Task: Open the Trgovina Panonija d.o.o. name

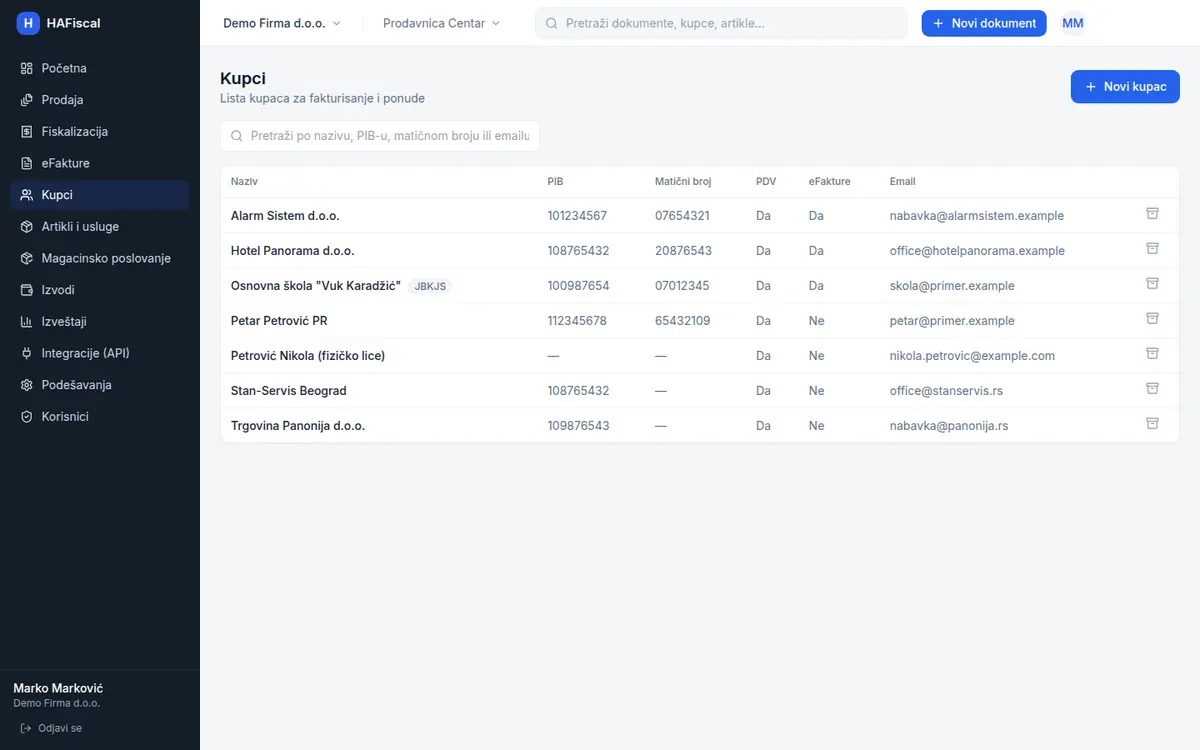Action: (298, 426)
